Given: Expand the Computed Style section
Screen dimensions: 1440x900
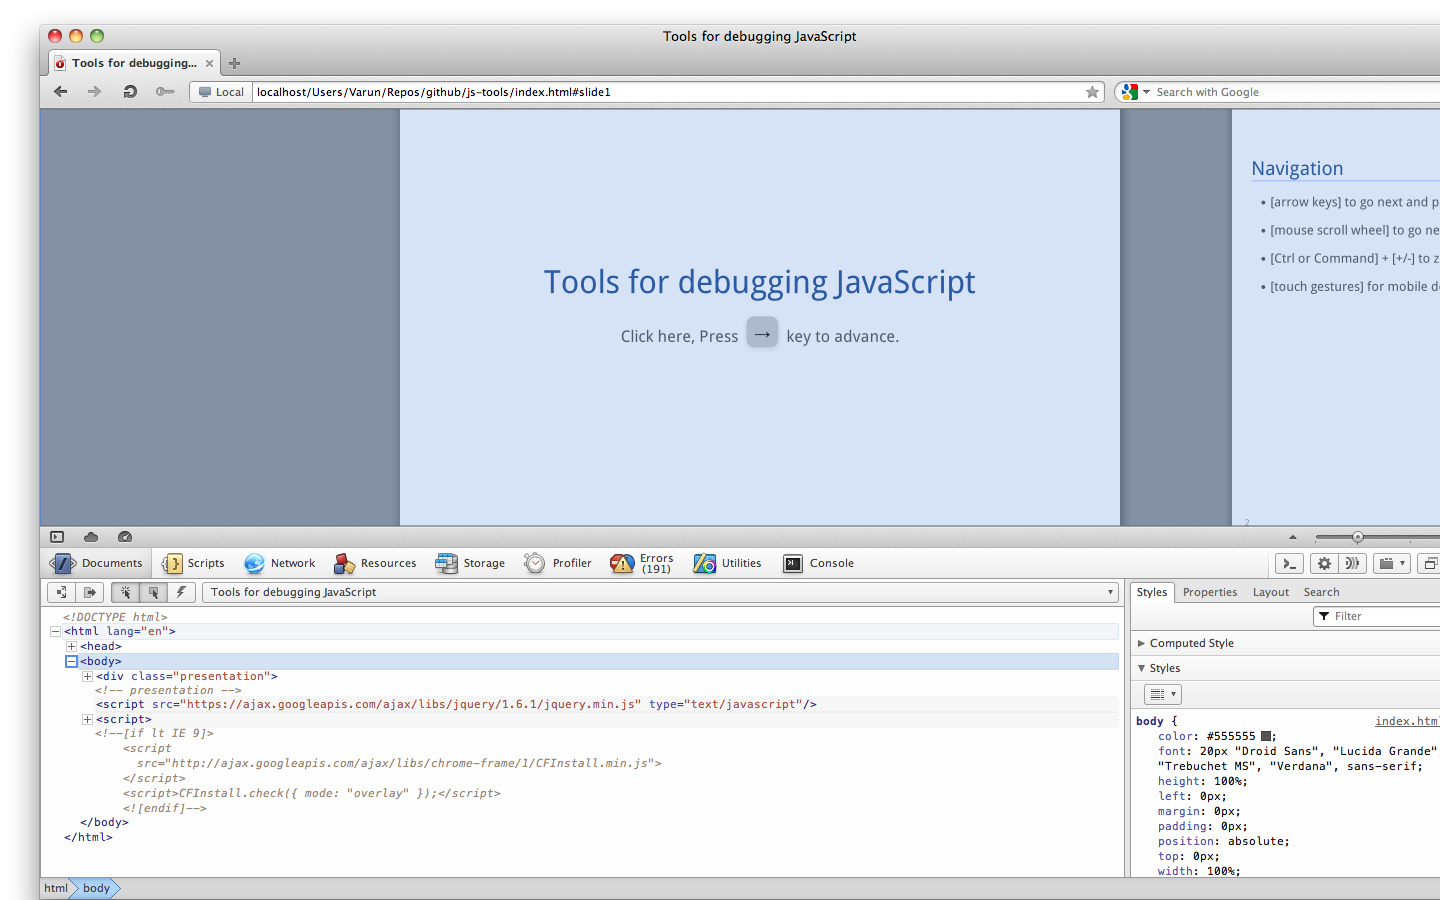Looking at the screenshot, I should (1191, 643).
